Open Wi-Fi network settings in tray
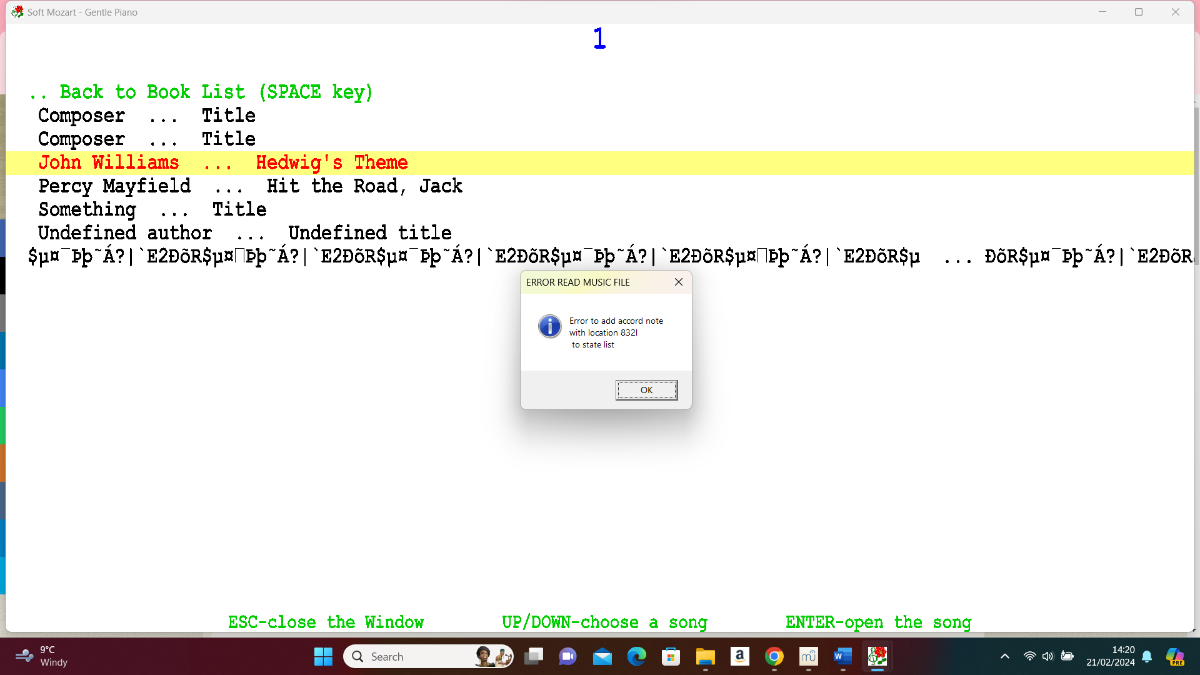 point(1030,656)
